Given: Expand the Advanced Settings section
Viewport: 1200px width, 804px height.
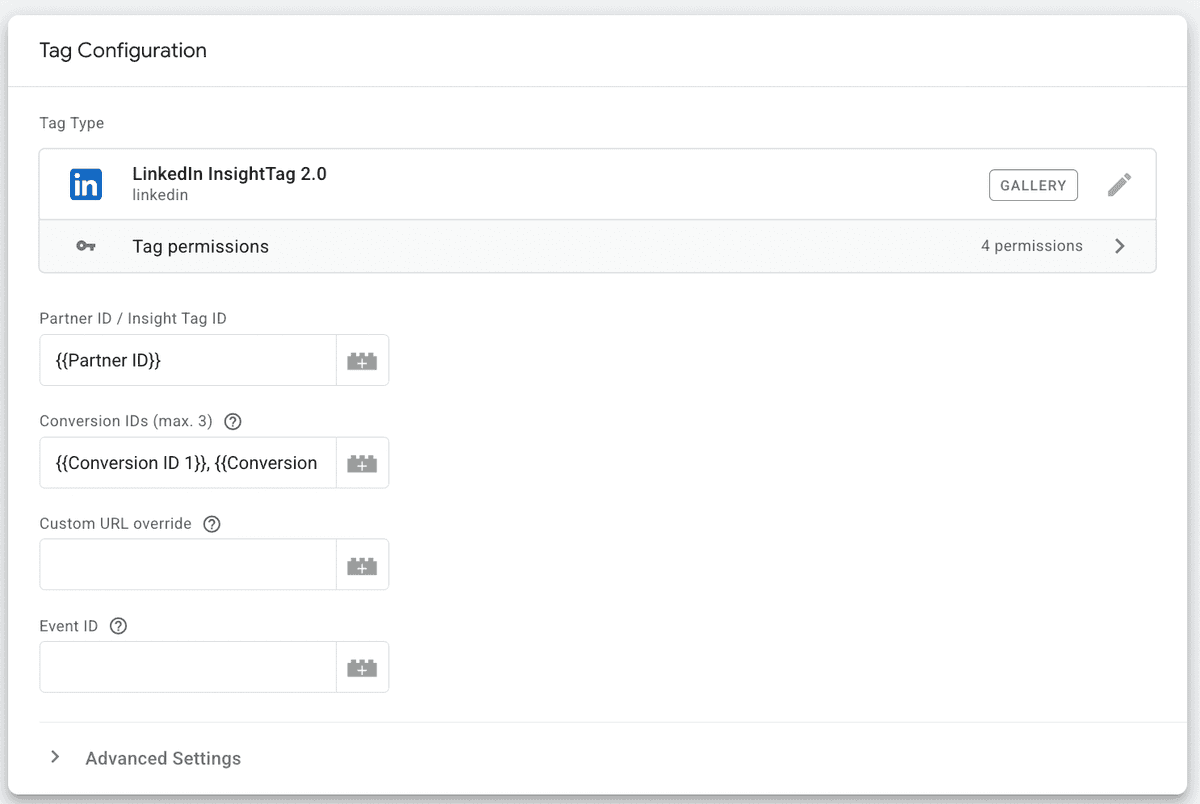Looking at the screenshot, I should [162, 758].
